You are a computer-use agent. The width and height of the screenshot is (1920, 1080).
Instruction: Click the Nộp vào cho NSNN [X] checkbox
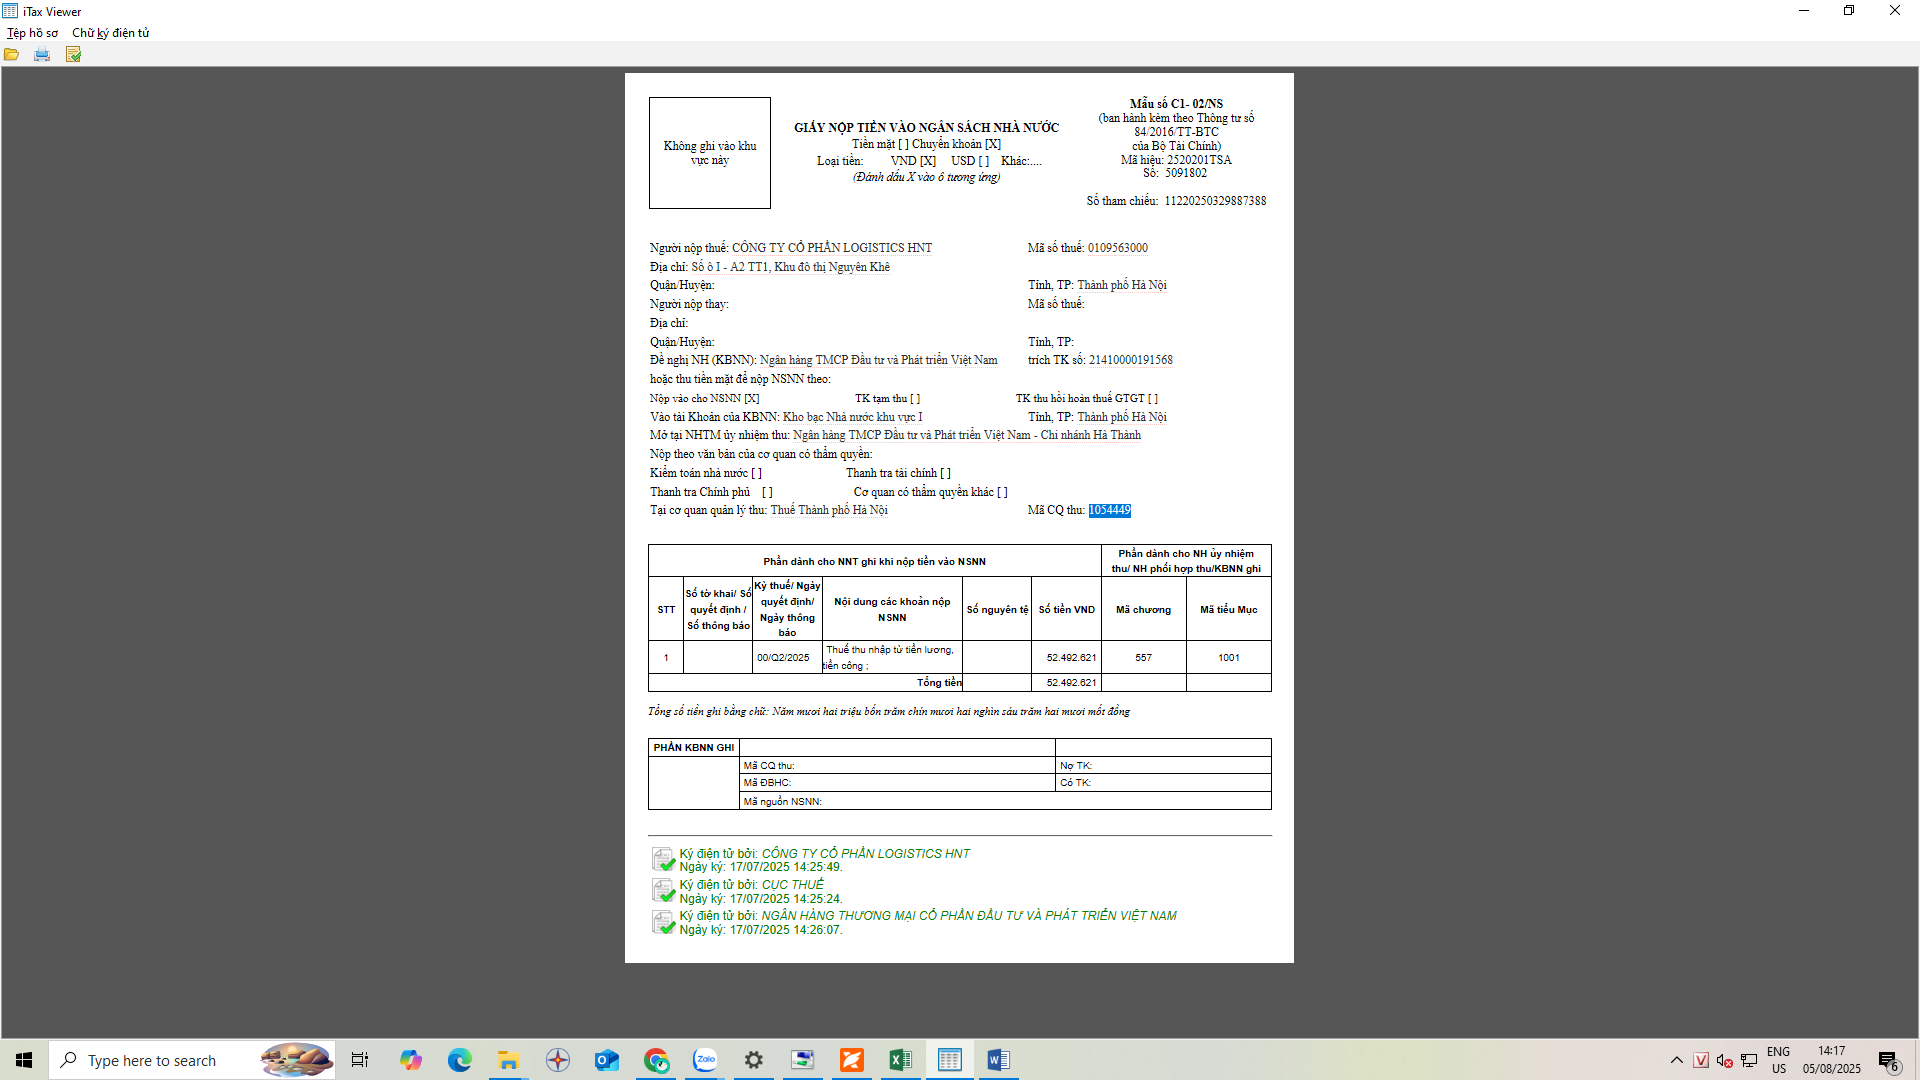[x=751, y=399]
